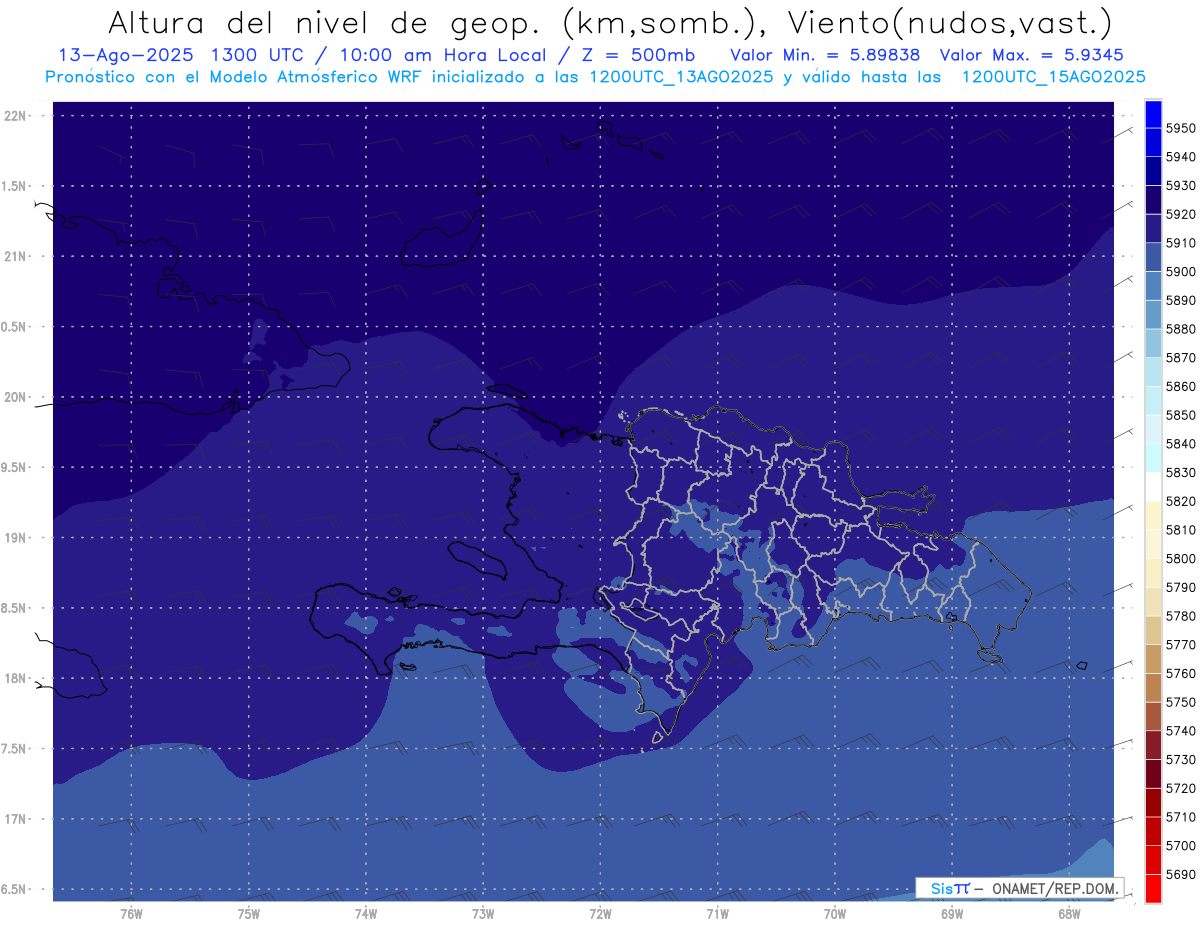The width and height of the screenshot is (1200, 927).
Task: Click the 1.5N latitude axis label
Action: (15, 186)
